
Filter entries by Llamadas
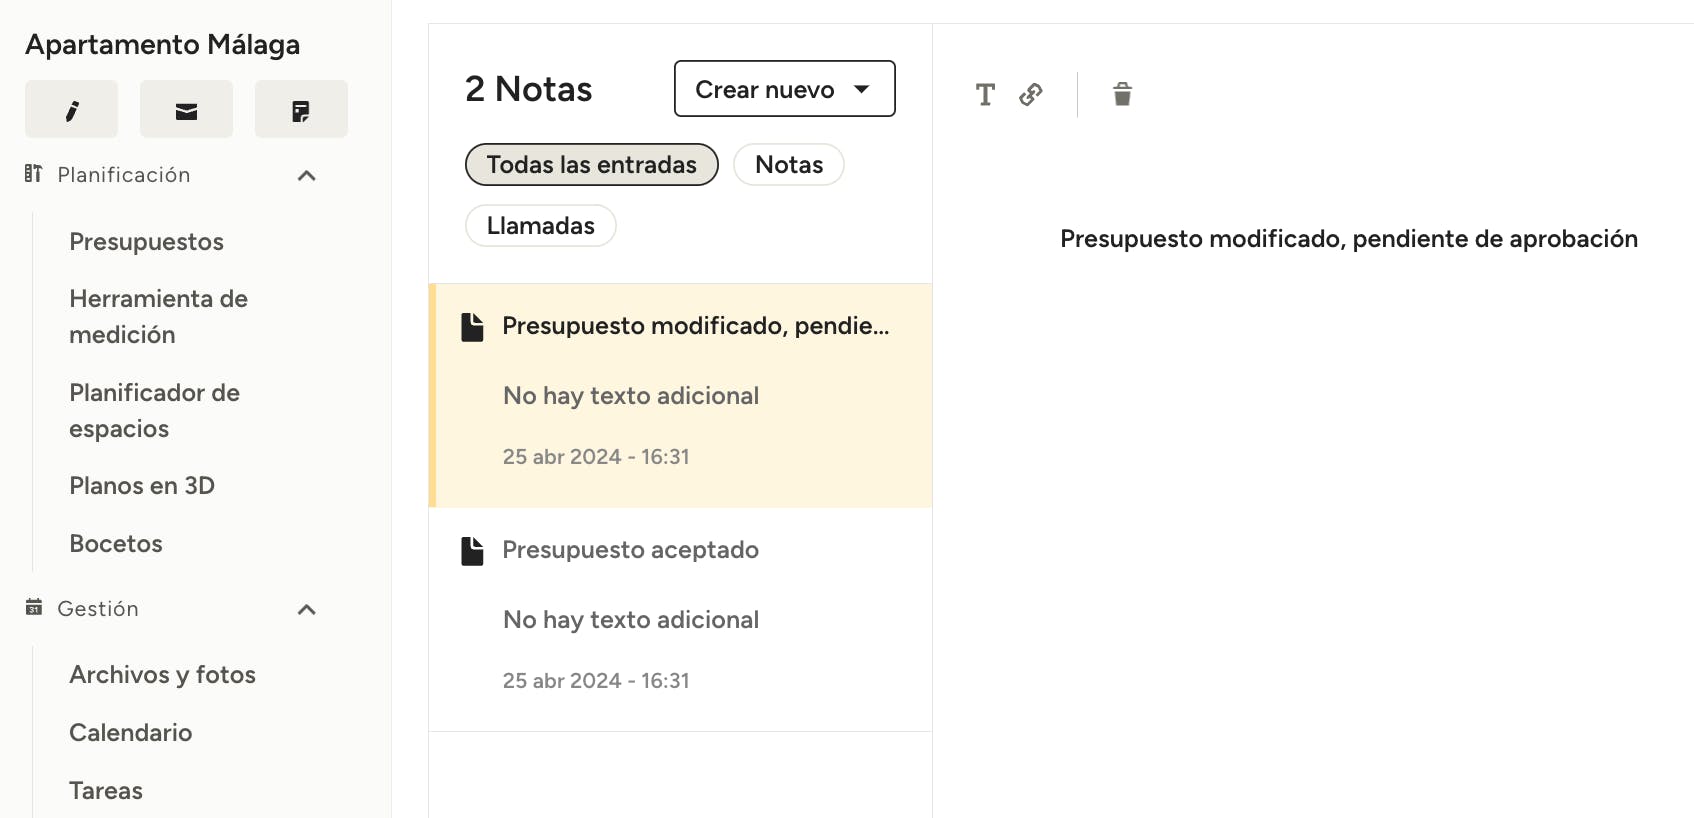(541, 226)
